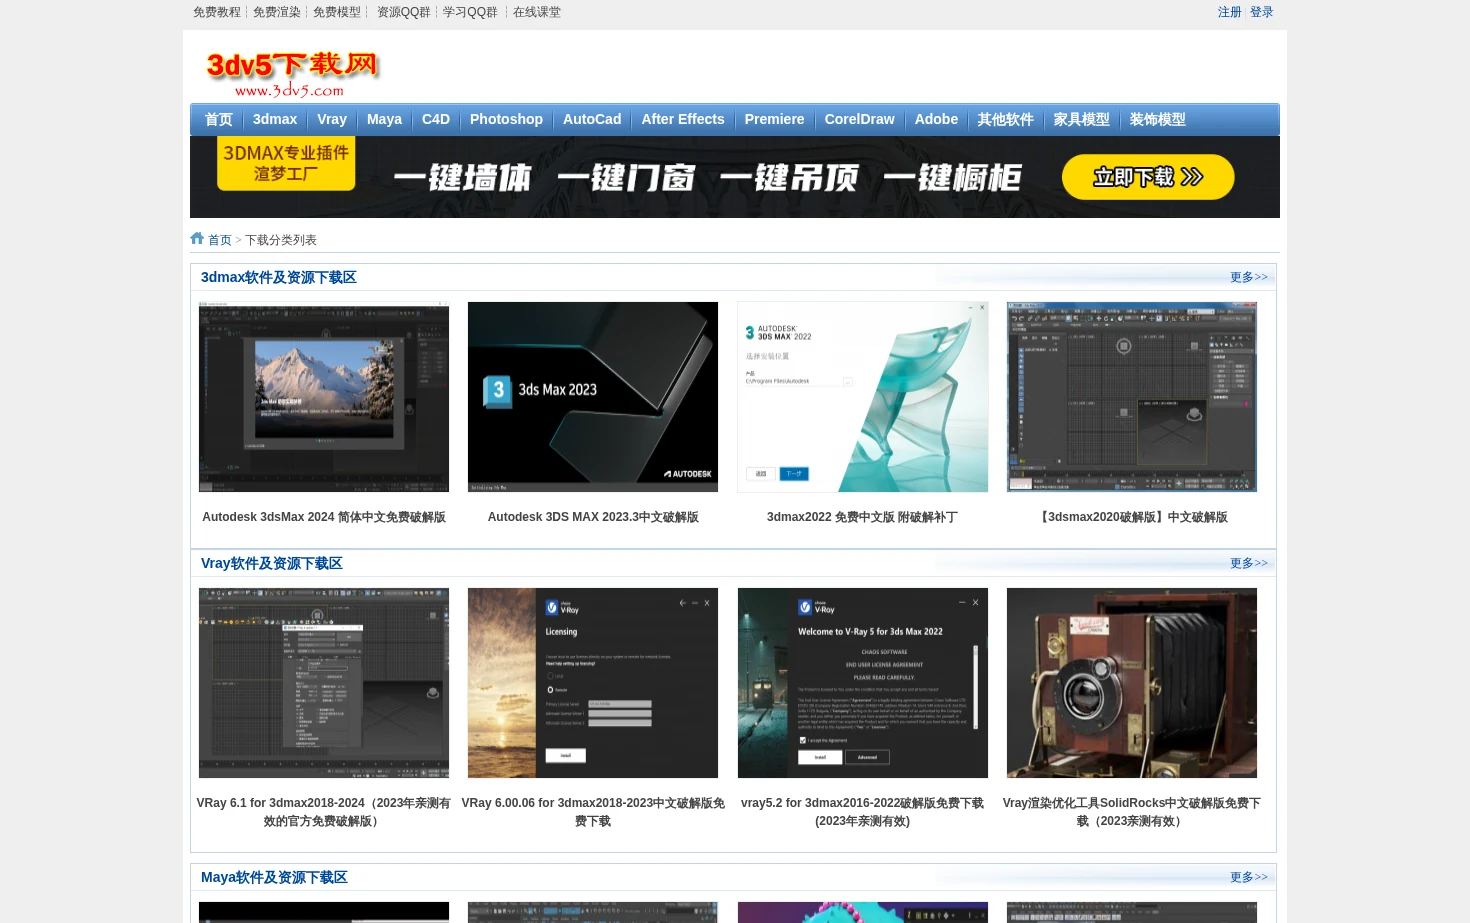Viewport: 1470px width, 923px height.
Task: Click the 登录 login link
Action: [x=1261, y=12]
